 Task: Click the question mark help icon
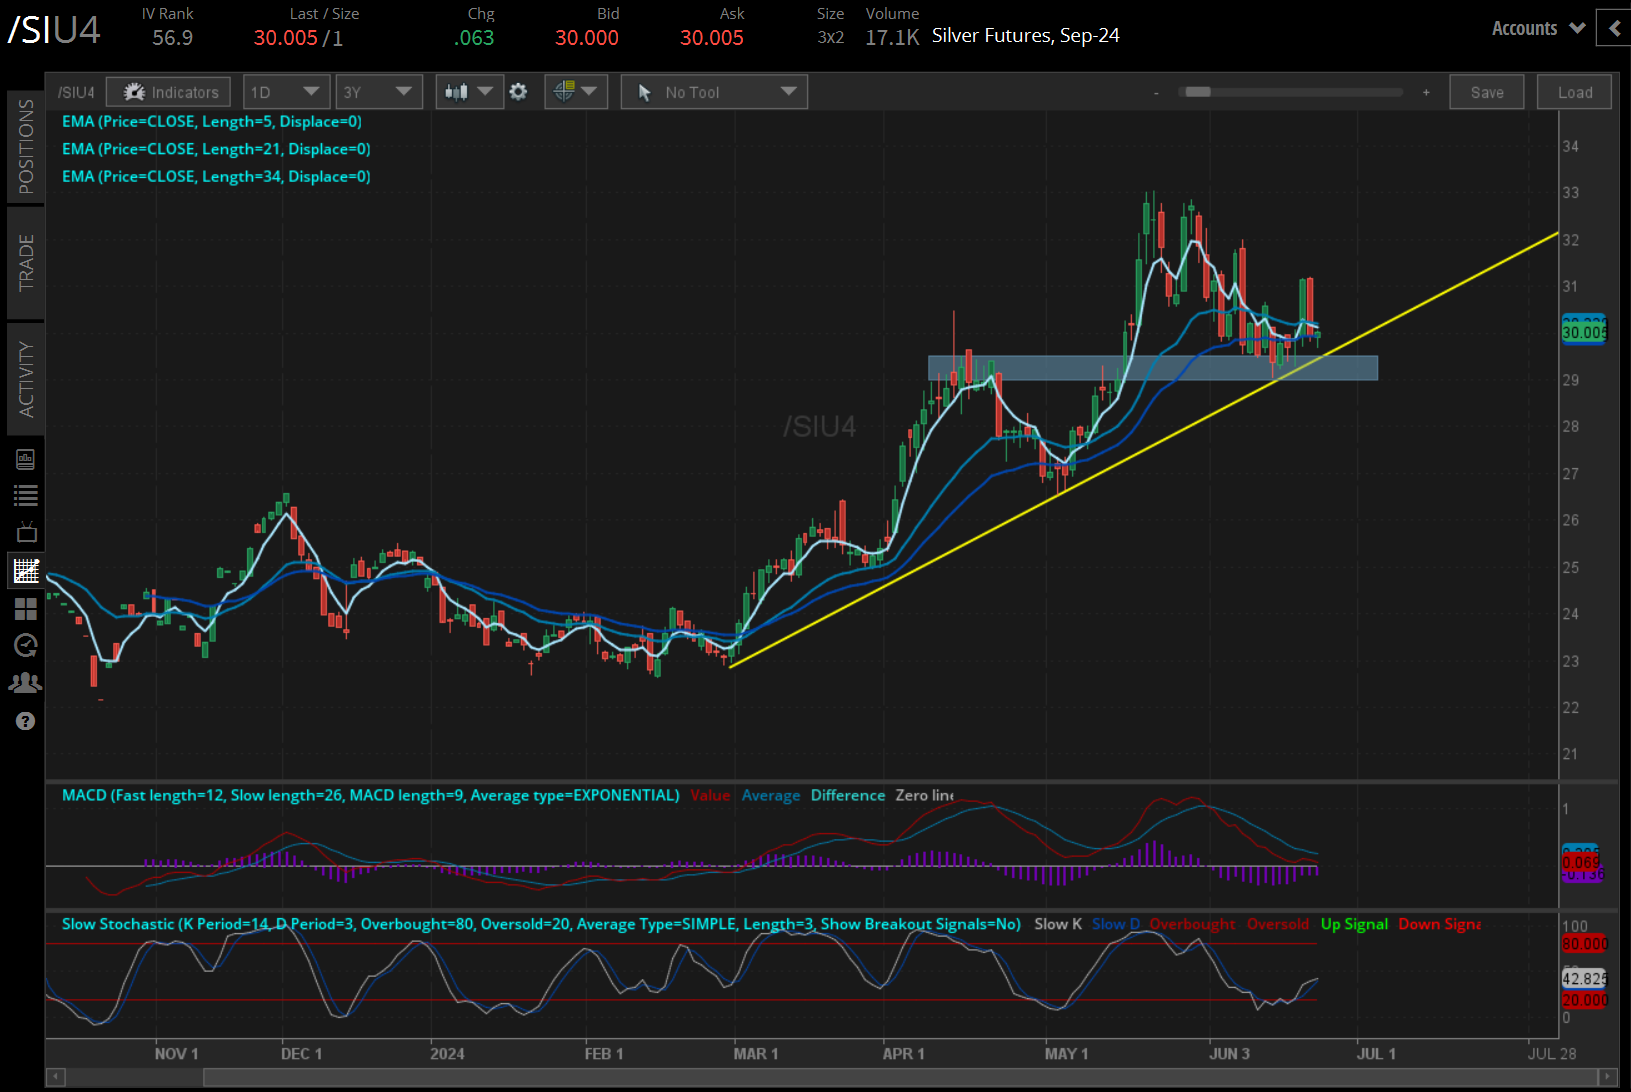(x=26, y=721)
